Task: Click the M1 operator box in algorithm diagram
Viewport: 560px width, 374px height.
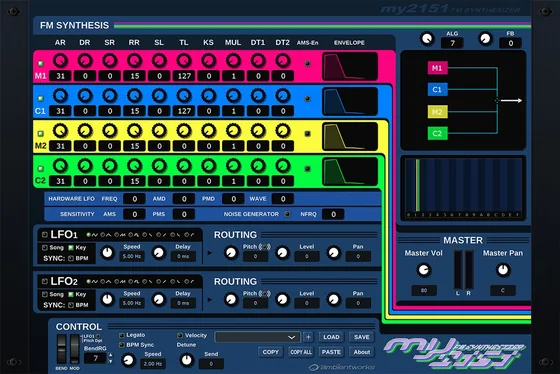Action: tap(438, 68)
